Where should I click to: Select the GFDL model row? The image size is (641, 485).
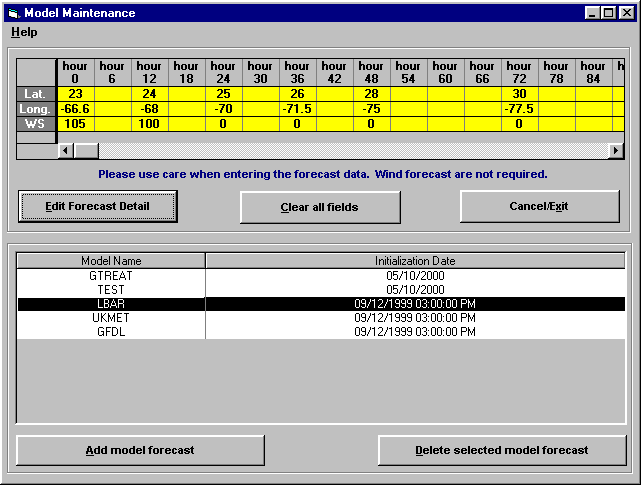tap(111, 331)
